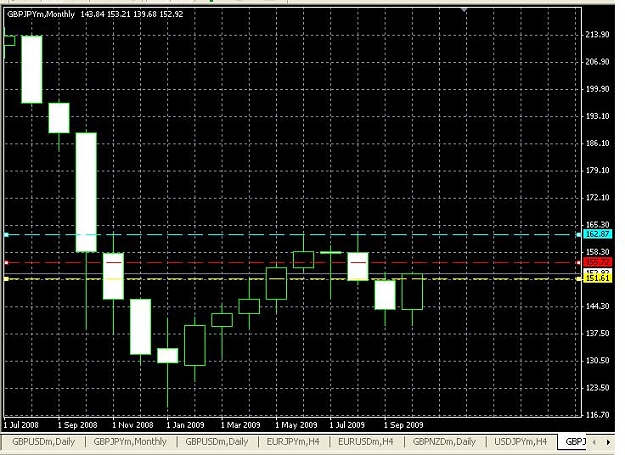625x455 pixels.
Task: Open the GBPUSDm,Daily tab beside EURJPYm,H4
Action: [217, 441]
